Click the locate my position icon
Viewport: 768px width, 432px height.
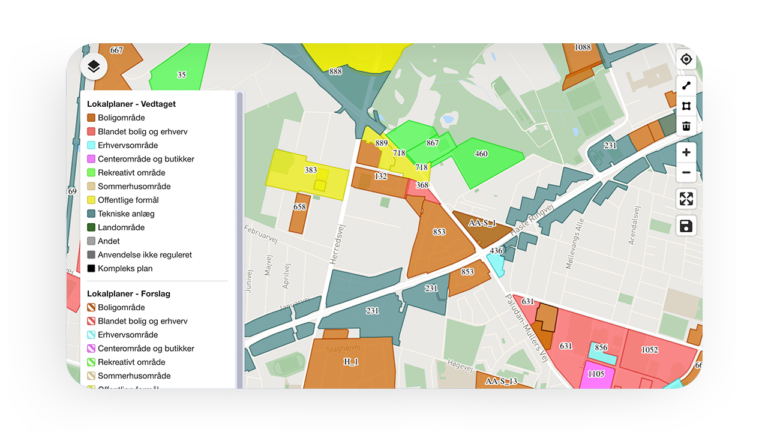click(686, 59)
